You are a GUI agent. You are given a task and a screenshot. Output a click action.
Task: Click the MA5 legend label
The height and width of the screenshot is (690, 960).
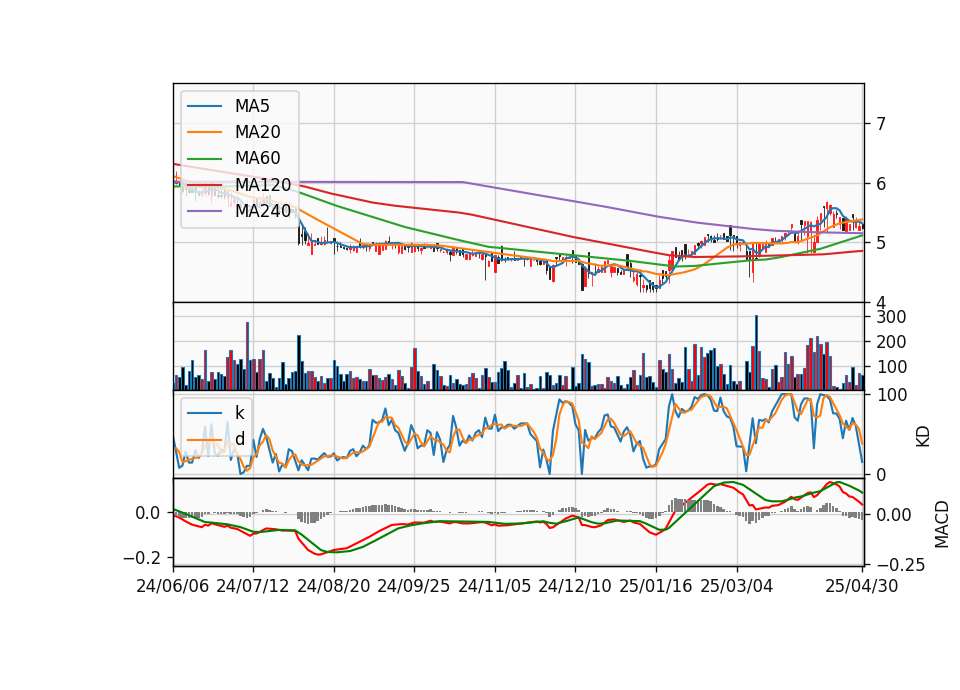[x=252, y=106]
